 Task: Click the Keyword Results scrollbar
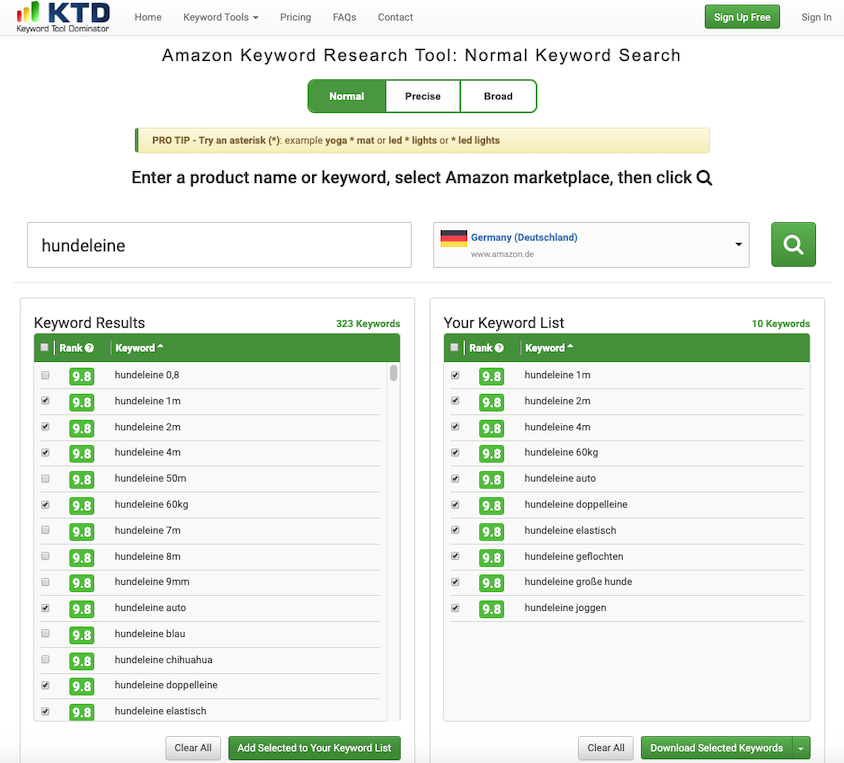coord(394,373)
